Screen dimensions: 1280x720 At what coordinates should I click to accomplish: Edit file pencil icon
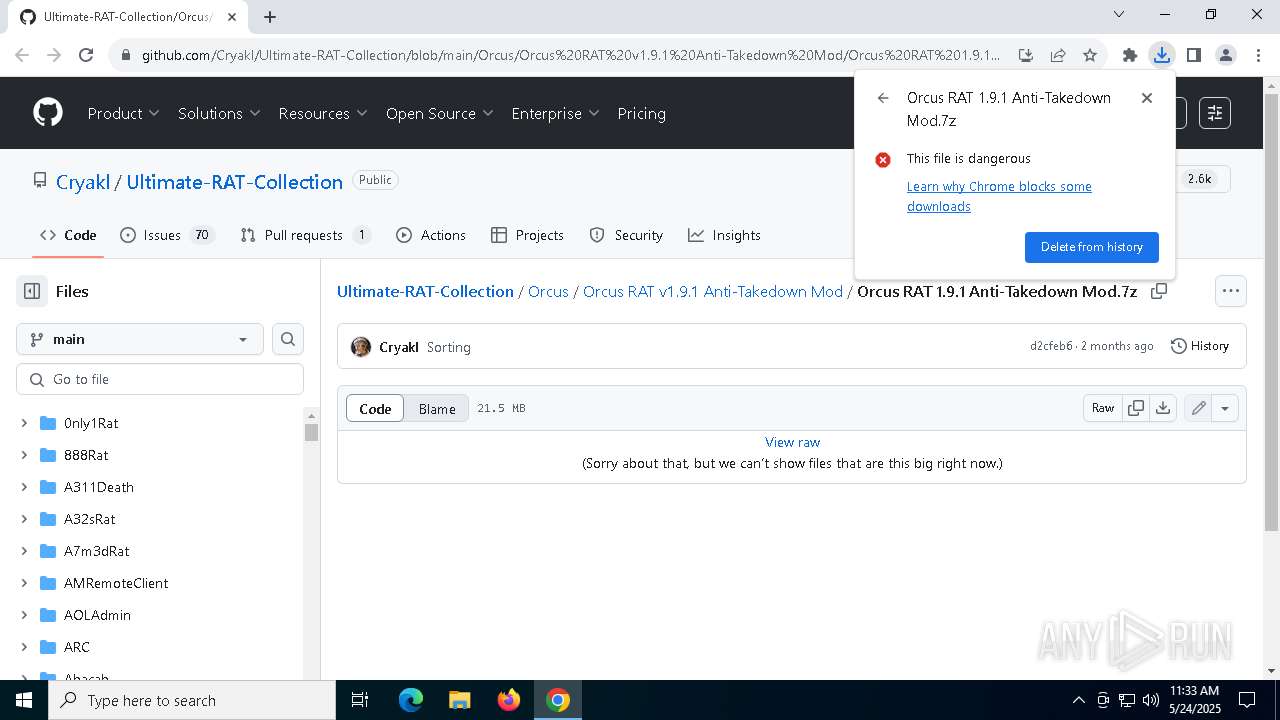pos(1198,408)
